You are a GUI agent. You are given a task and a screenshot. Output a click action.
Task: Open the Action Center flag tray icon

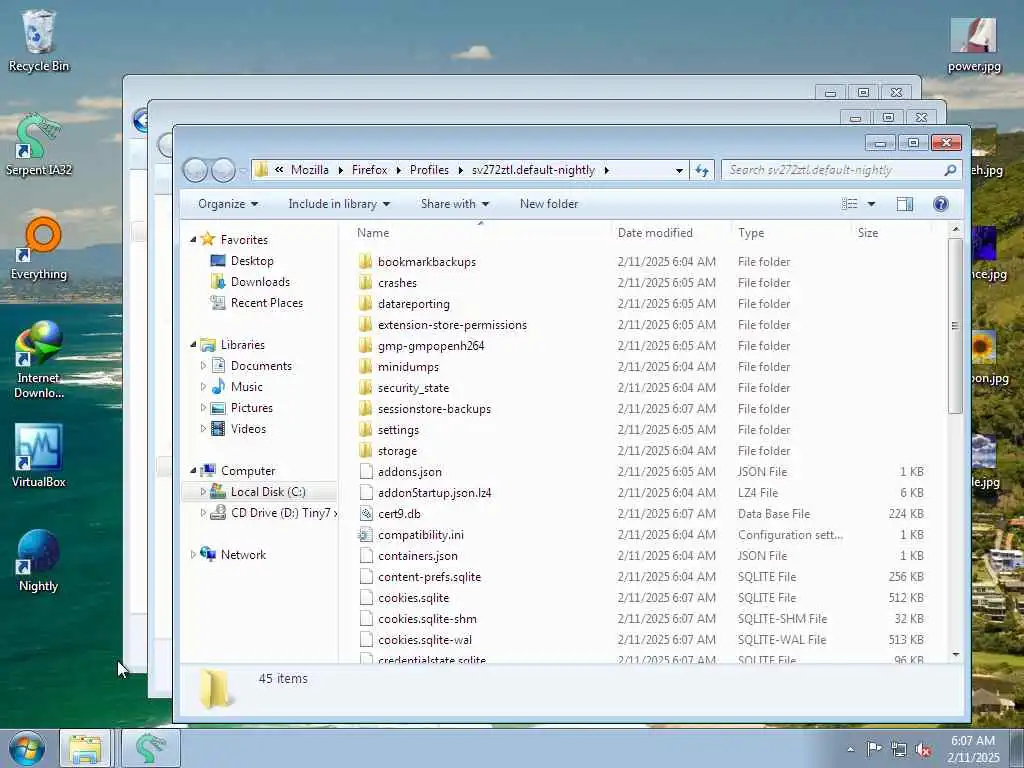pos(873,748)
